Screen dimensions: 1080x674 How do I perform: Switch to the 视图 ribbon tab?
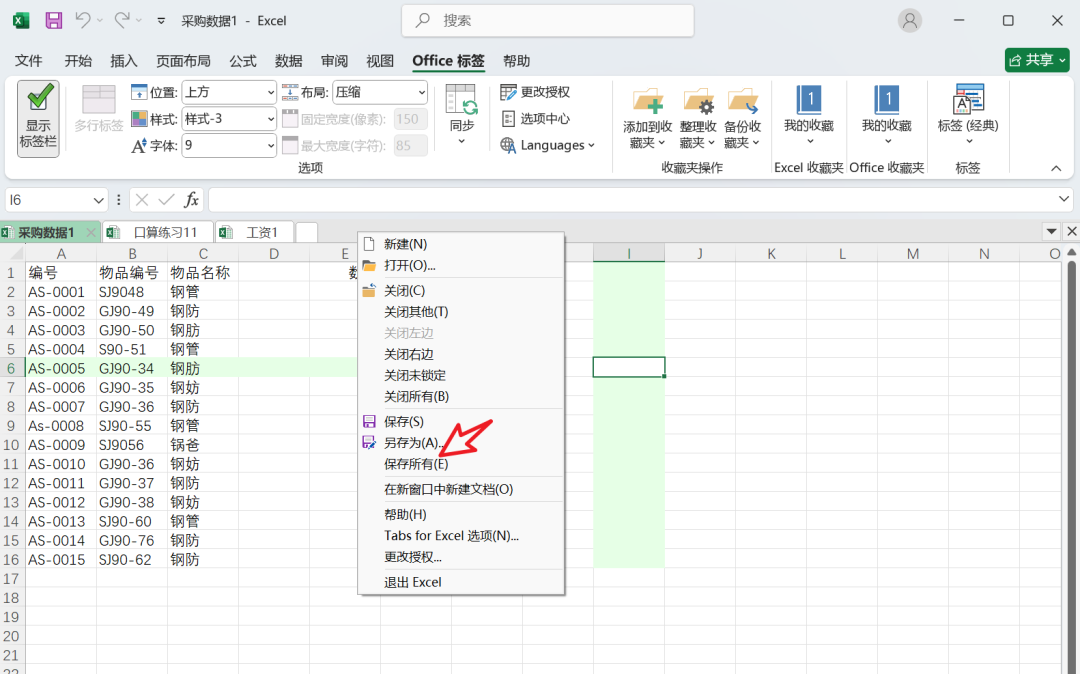coord(380,61)
